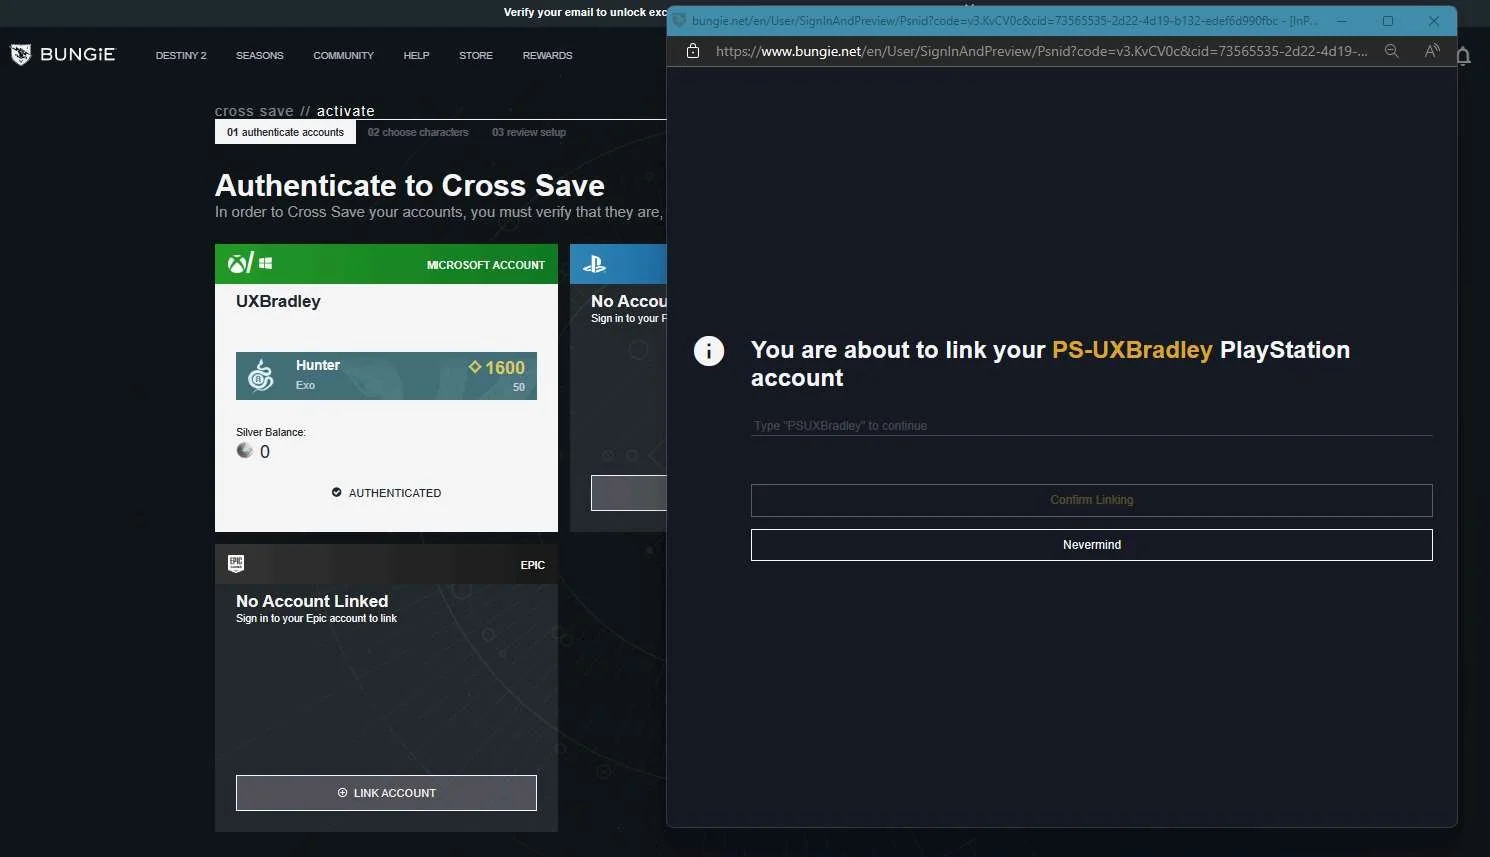The width and height of the screenshot is (1490, 857).
Task: Maximize the Bungie sign-in popup window
Action: (x=1388, y=20)
